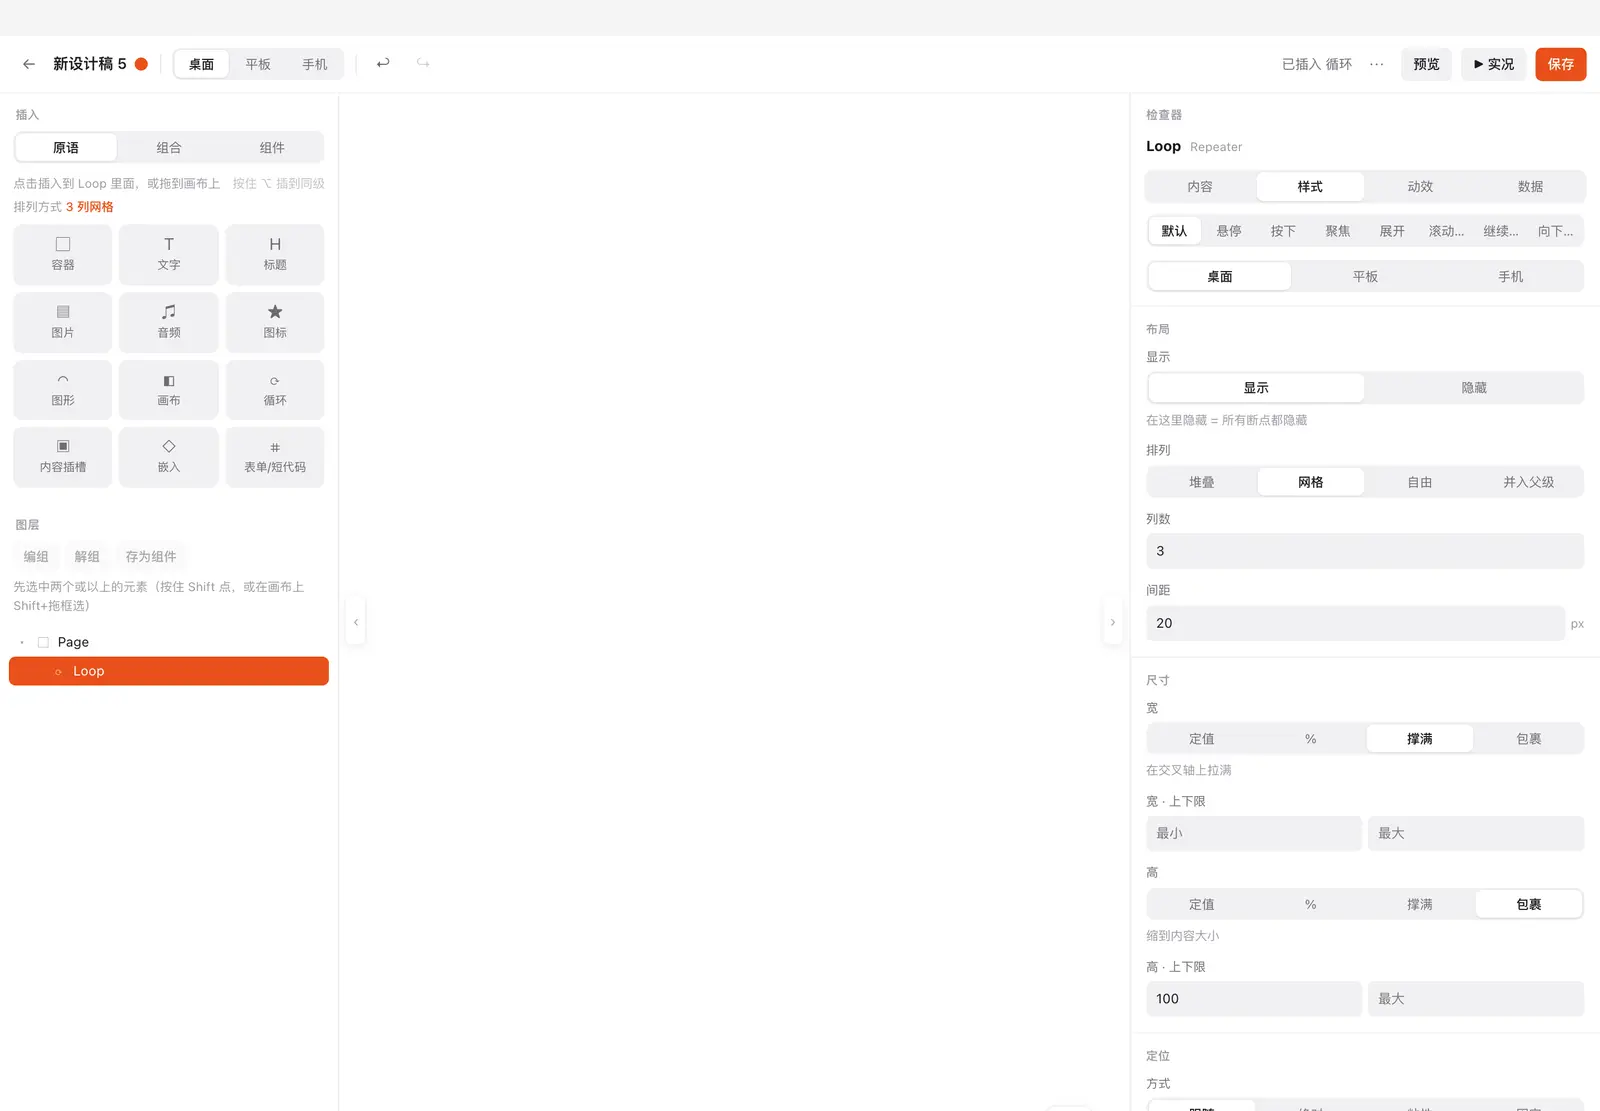Set height mode to 撑满
Viewport: 1600px width, 1111px height.
pyautogui.click(x=1420, y=904)
